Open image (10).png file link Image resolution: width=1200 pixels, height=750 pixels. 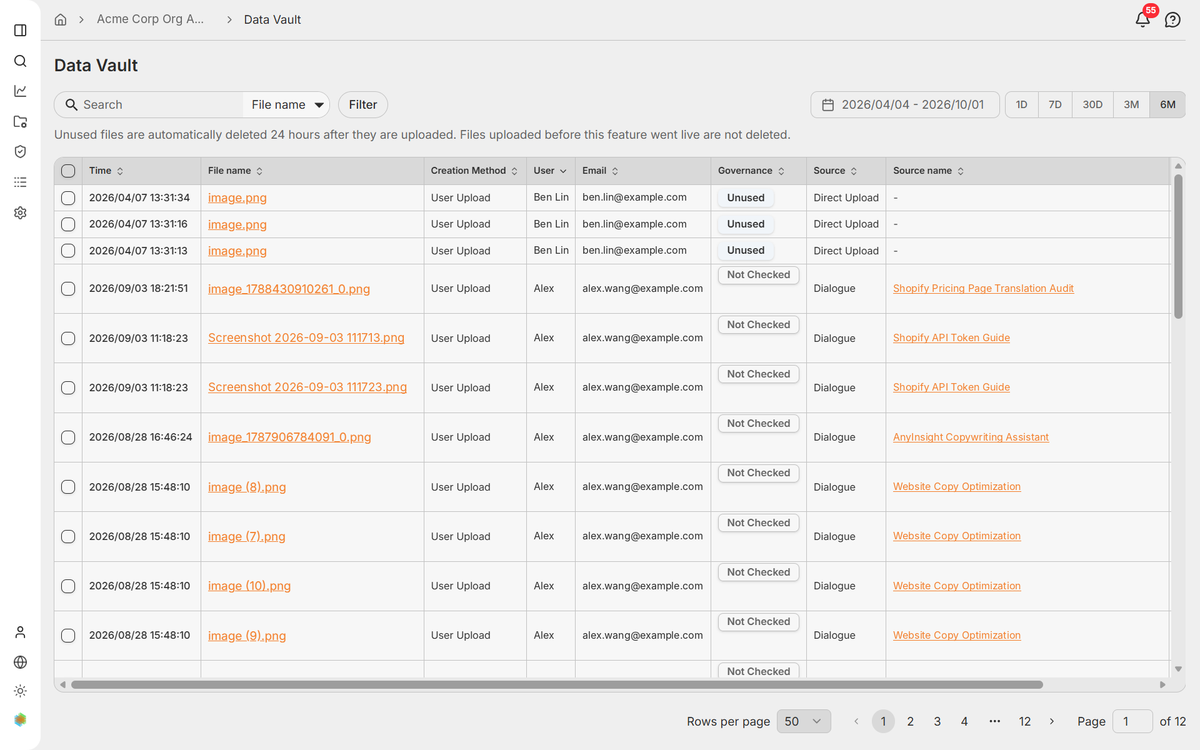[249, 586]
